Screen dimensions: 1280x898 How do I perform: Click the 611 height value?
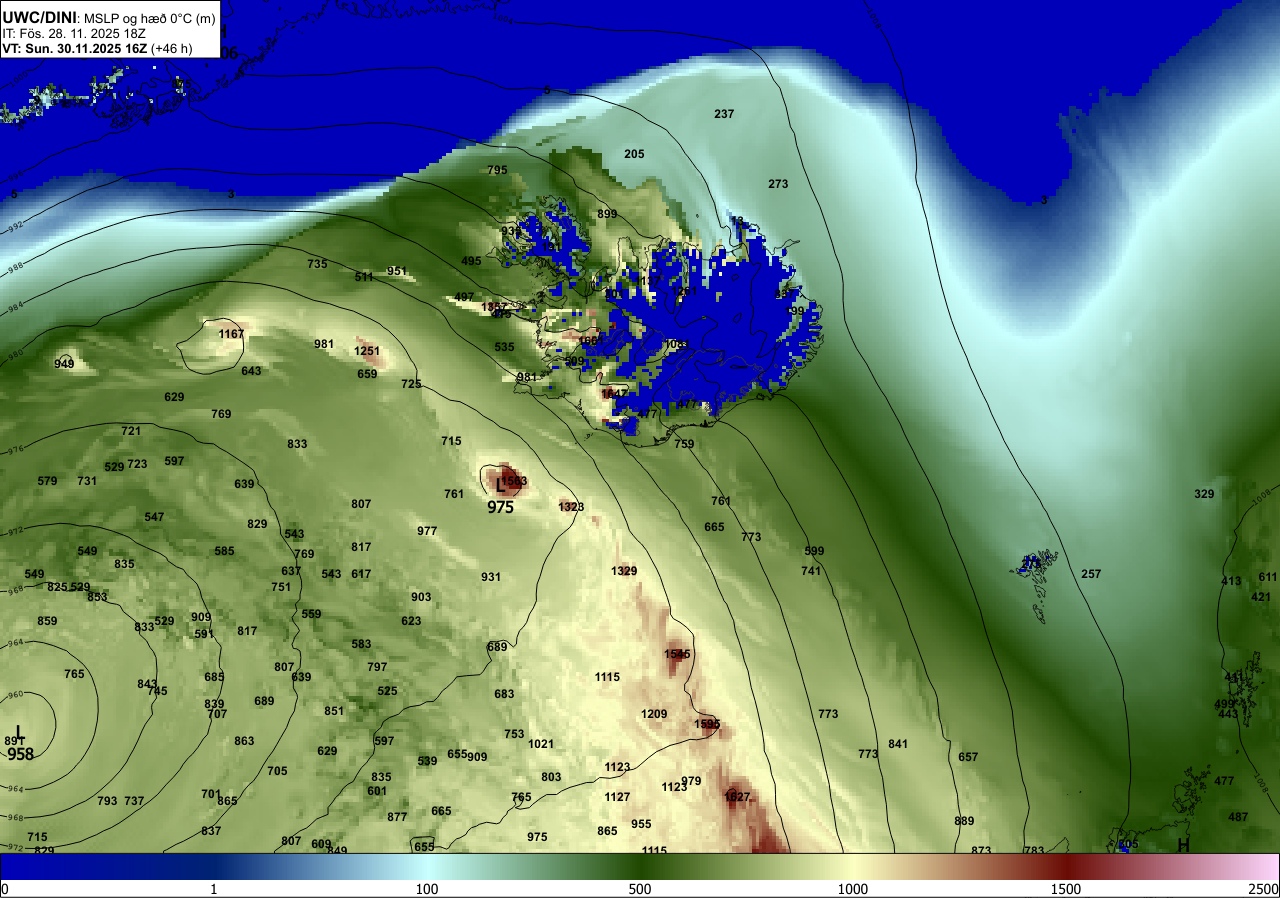pos(1268,577)
